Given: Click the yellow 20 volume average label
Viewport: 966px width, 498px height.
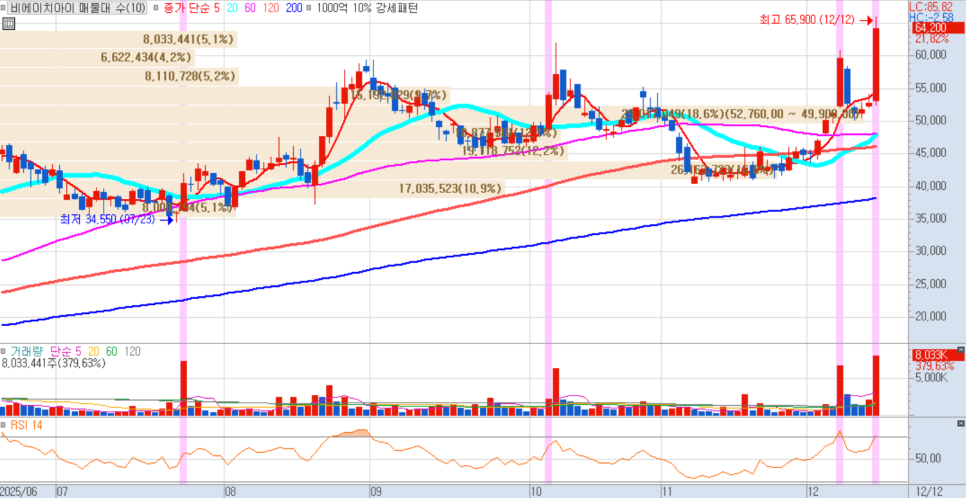Looking at the screenshot, I should click(94, 351).
